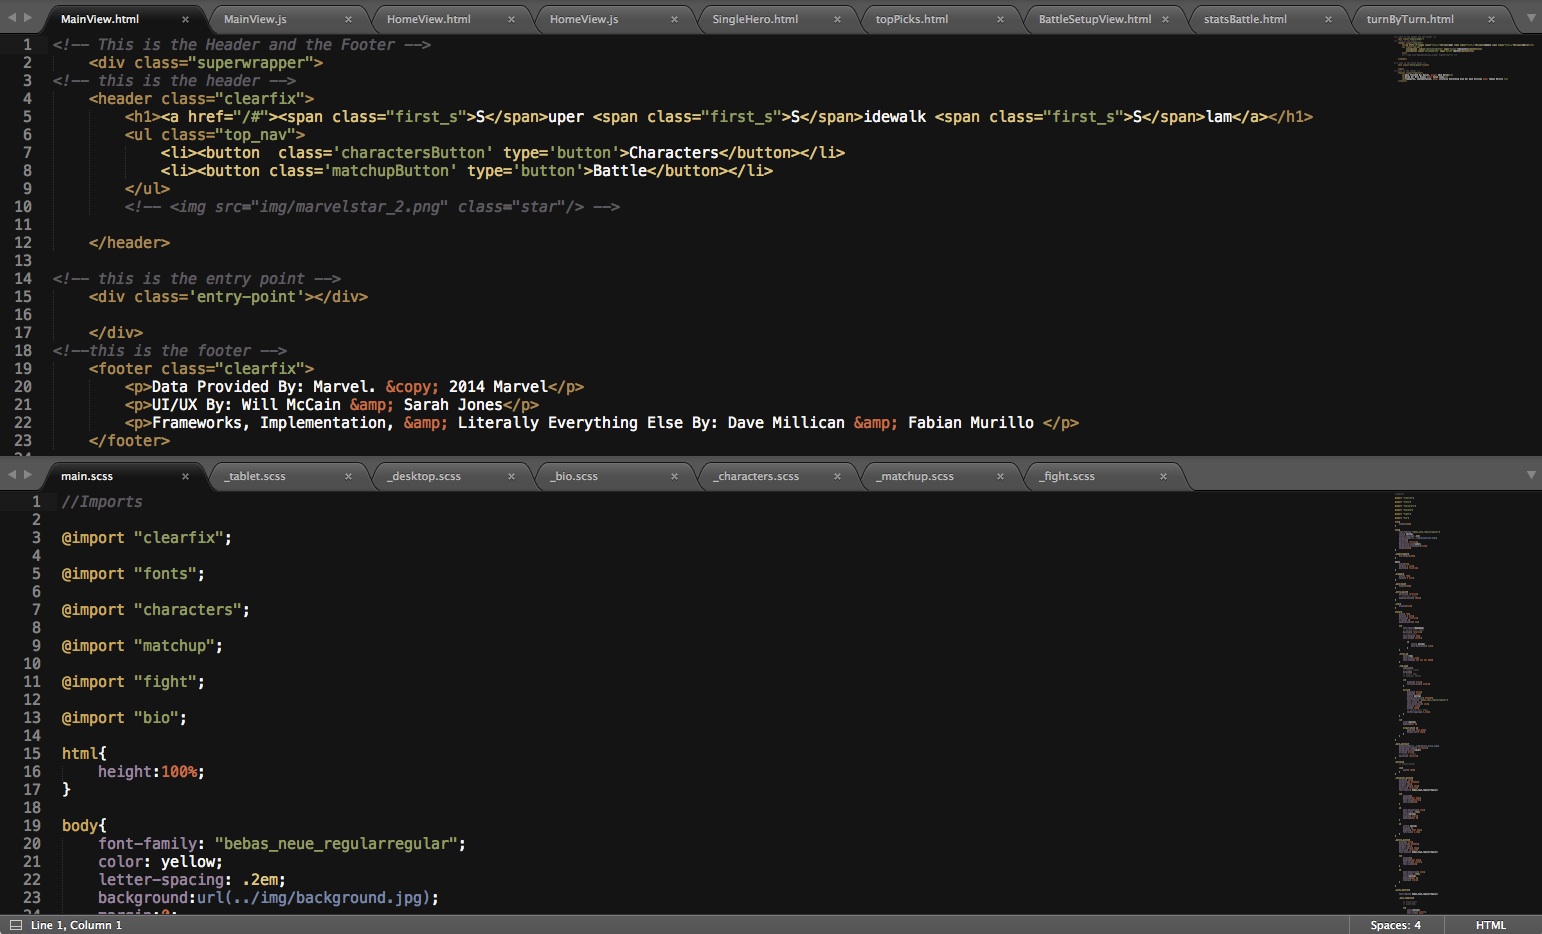
Task: Close the _tablet.scss tab
Action: (x=348, y=476)
